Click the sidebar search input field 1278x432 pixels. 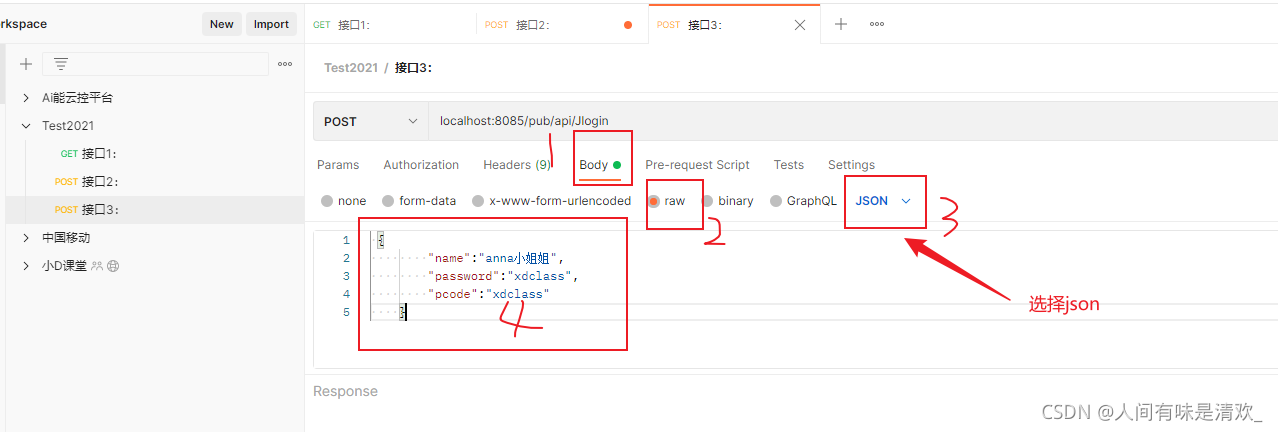[155, 64]
